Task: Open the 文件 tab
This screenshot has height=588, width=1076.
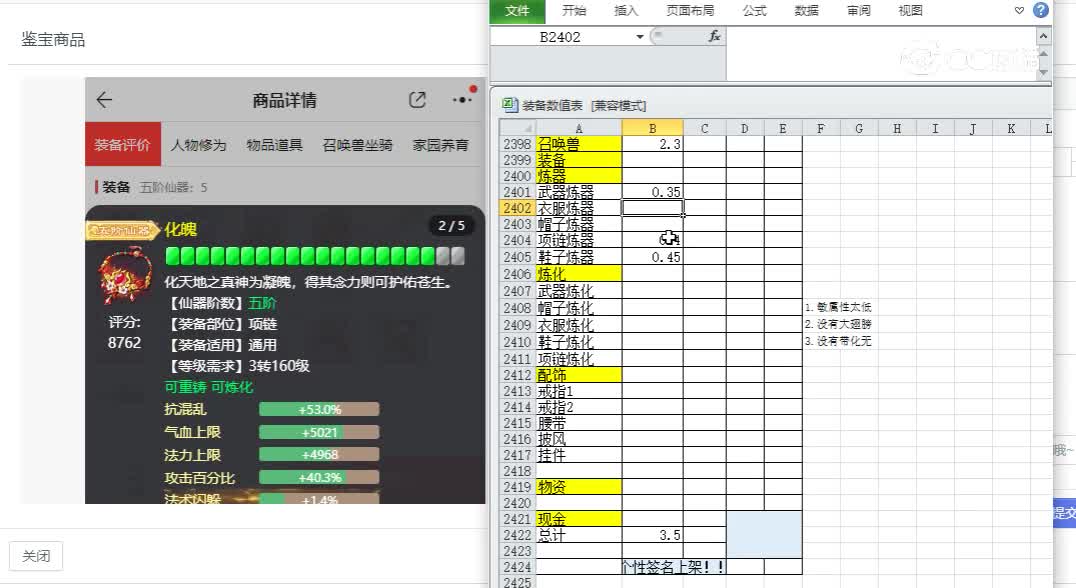Action: tap(517, 11)
